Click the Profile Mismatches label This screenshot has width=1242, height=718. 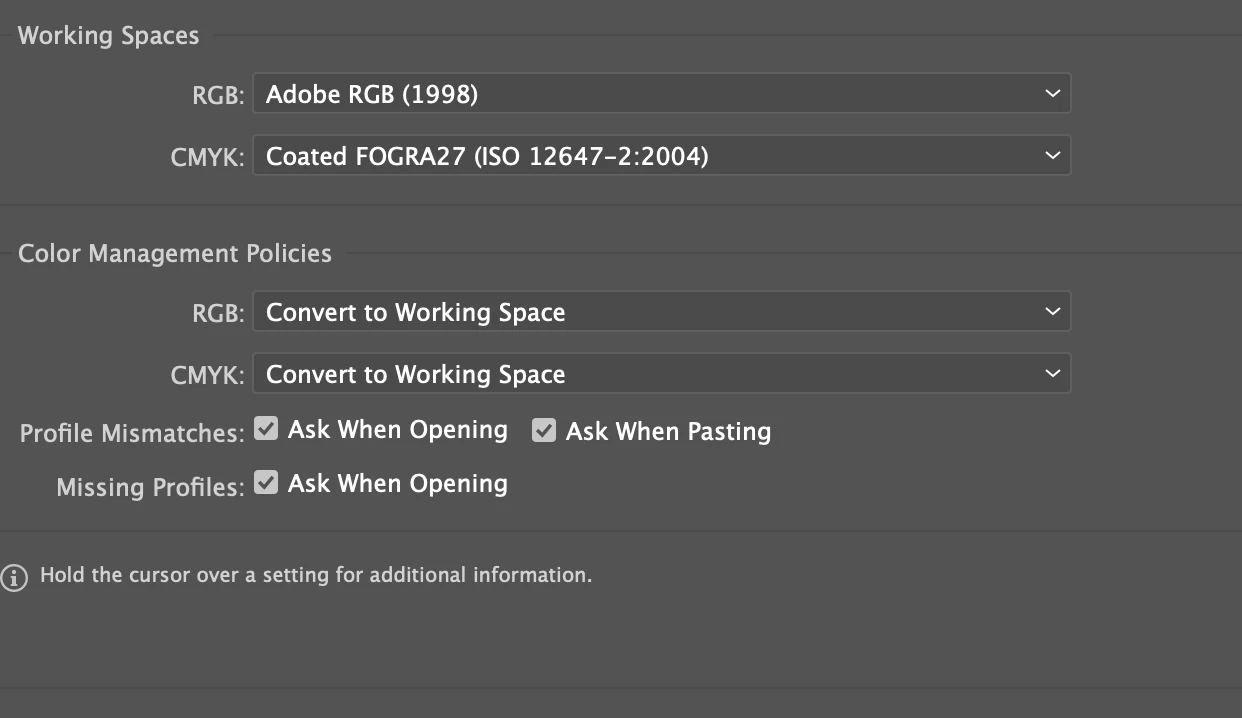pos(132,434)
